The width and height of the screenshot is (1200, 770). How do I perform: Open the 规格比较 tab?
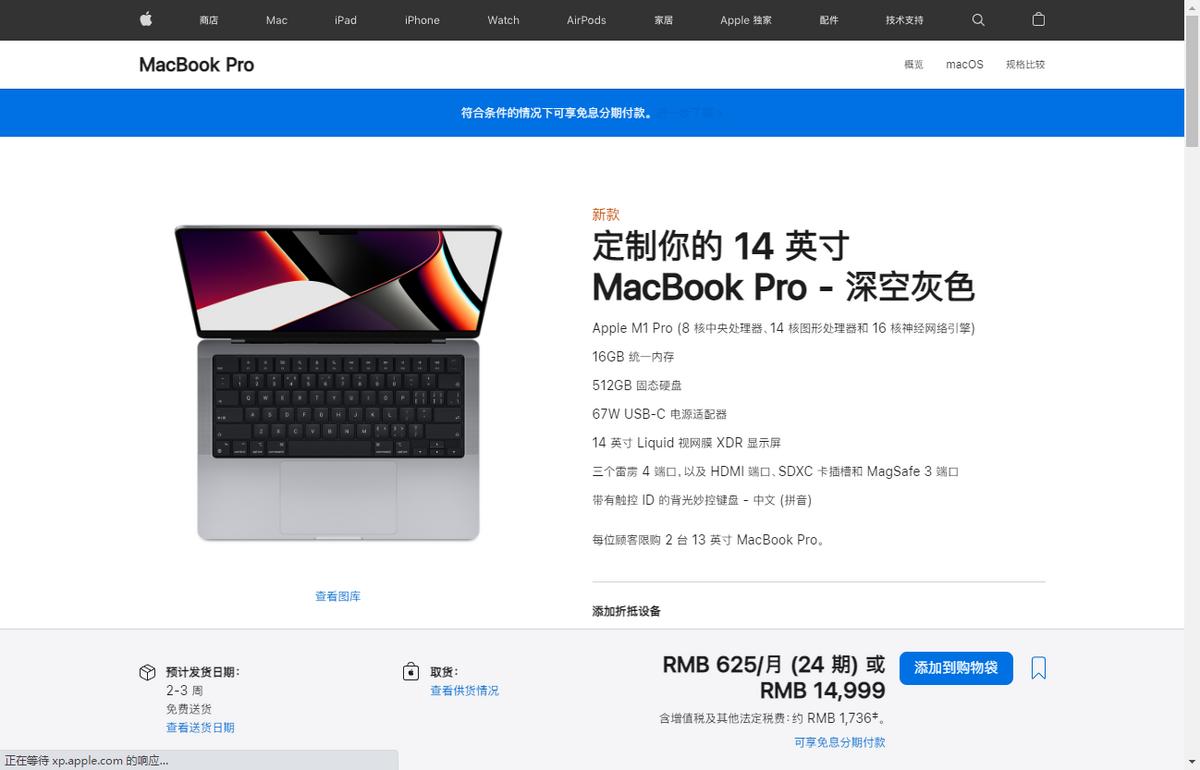1025,64
